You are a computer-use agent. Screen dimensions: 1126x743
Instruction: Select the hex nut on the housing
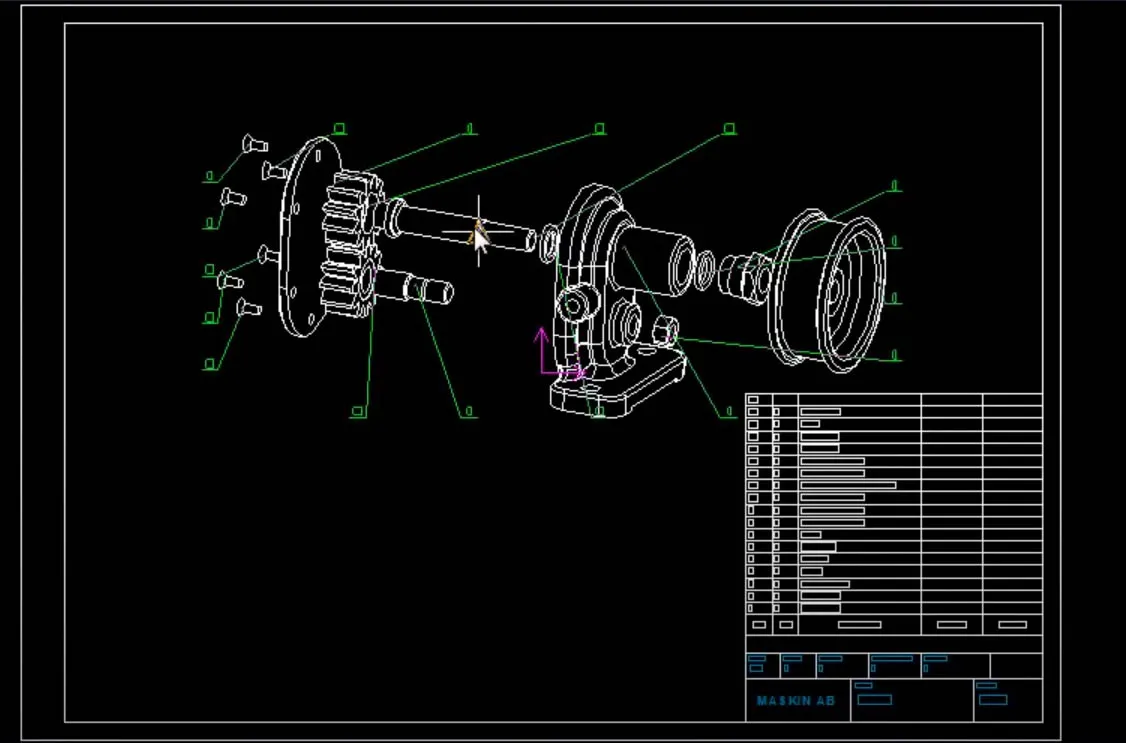point(665,330)
